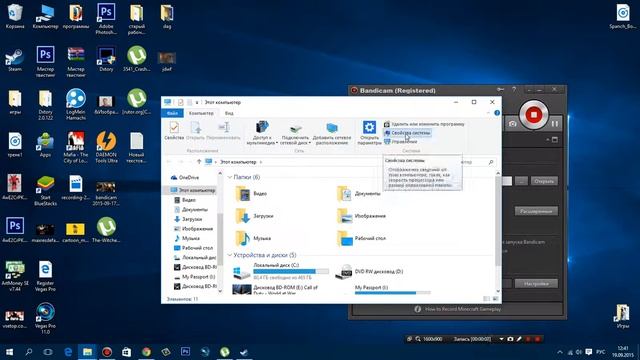Viewport: 640px width, 360px height.
Task: Click the up arrow navigation button in Explorer
Action: 199,162
